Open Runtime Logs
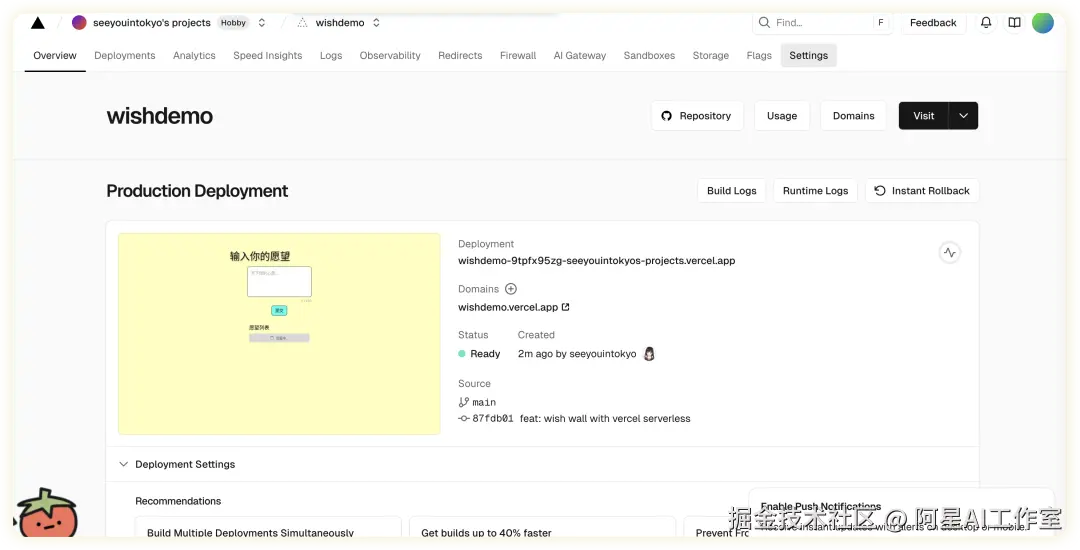This screenshot has width=1080, height=550. coord(816,191)
